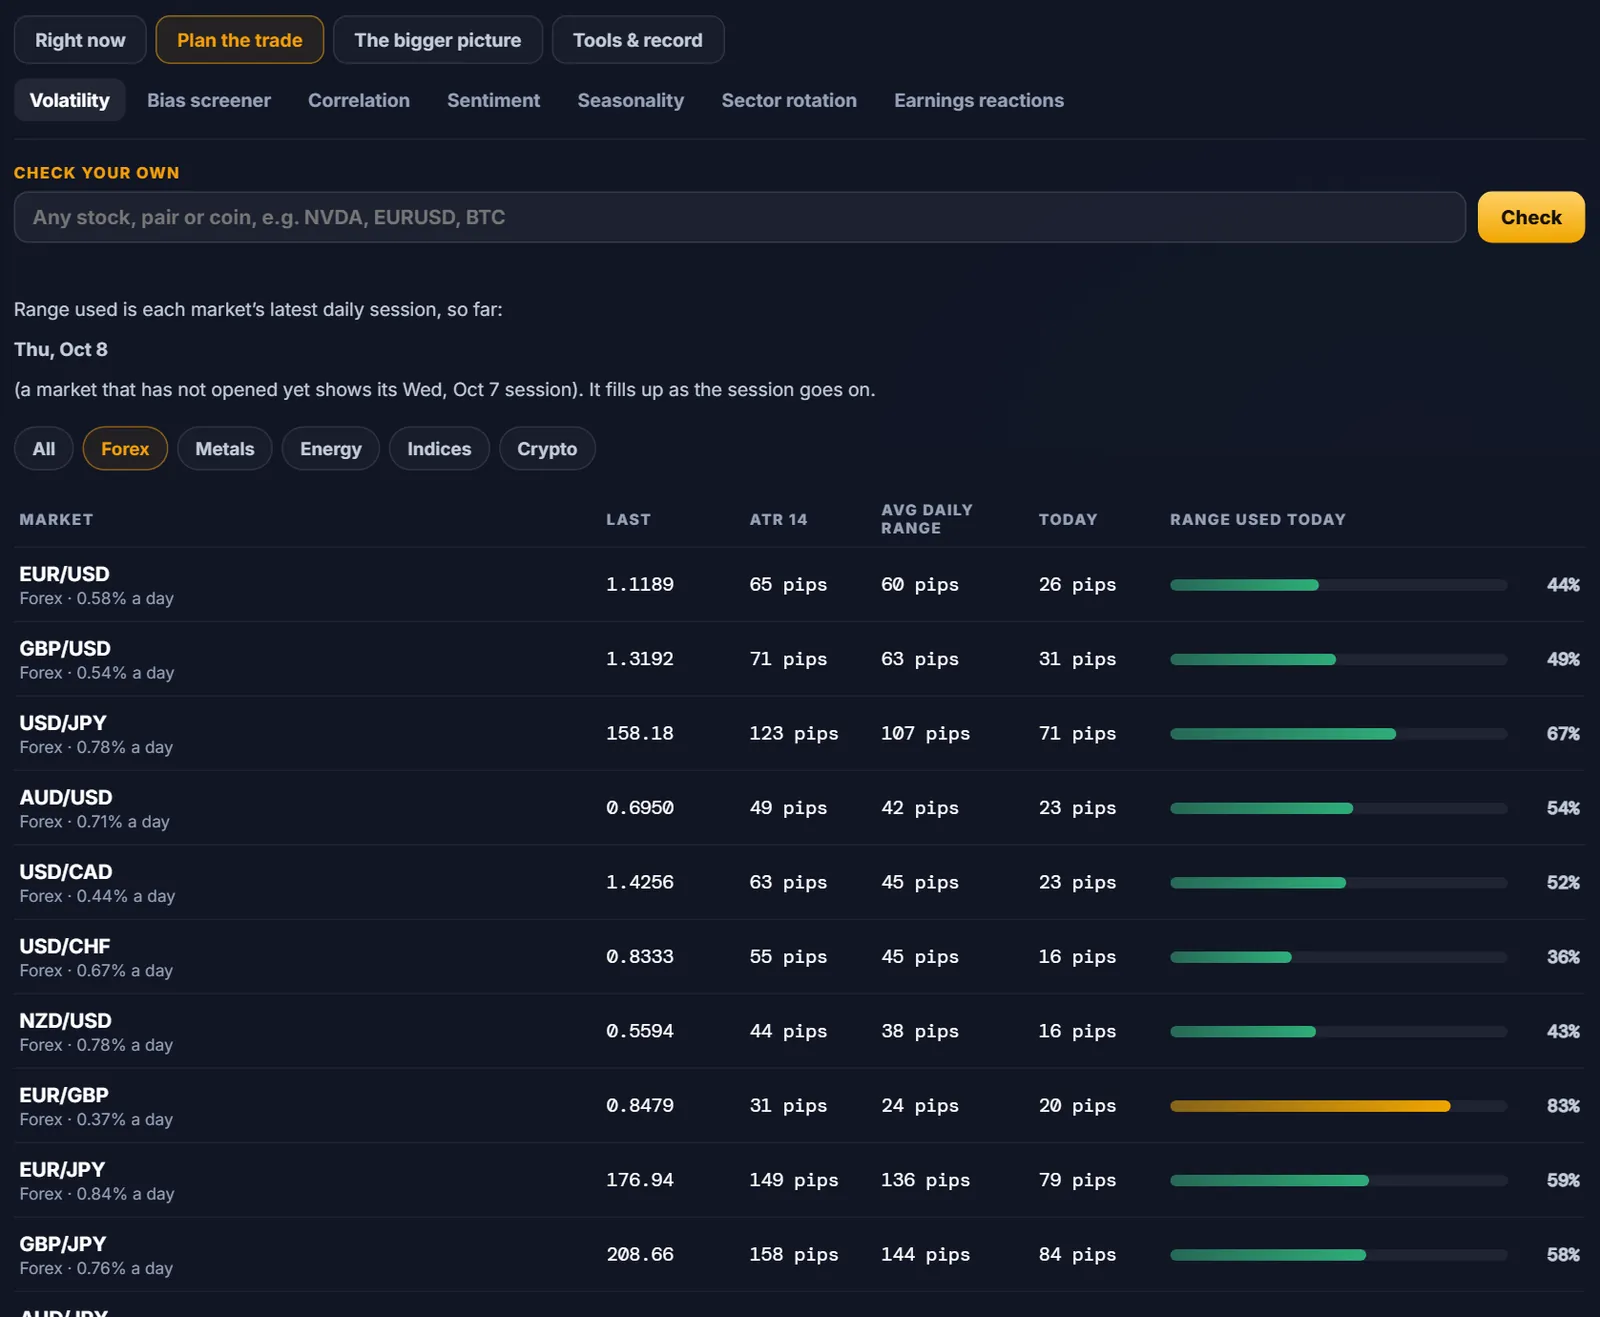
Task: Filter the list to Metals
Action: pyautogui.click(x=225, y=449)
